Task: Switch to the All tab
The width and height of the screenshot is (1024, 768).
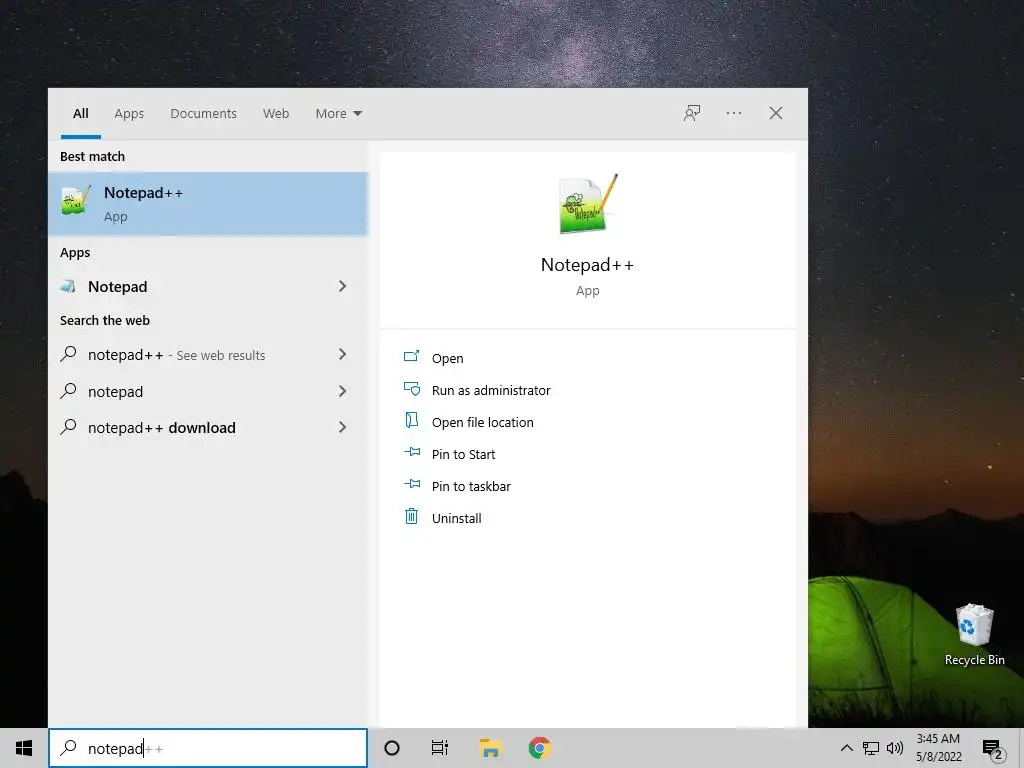Action: (x=81, y=114)
